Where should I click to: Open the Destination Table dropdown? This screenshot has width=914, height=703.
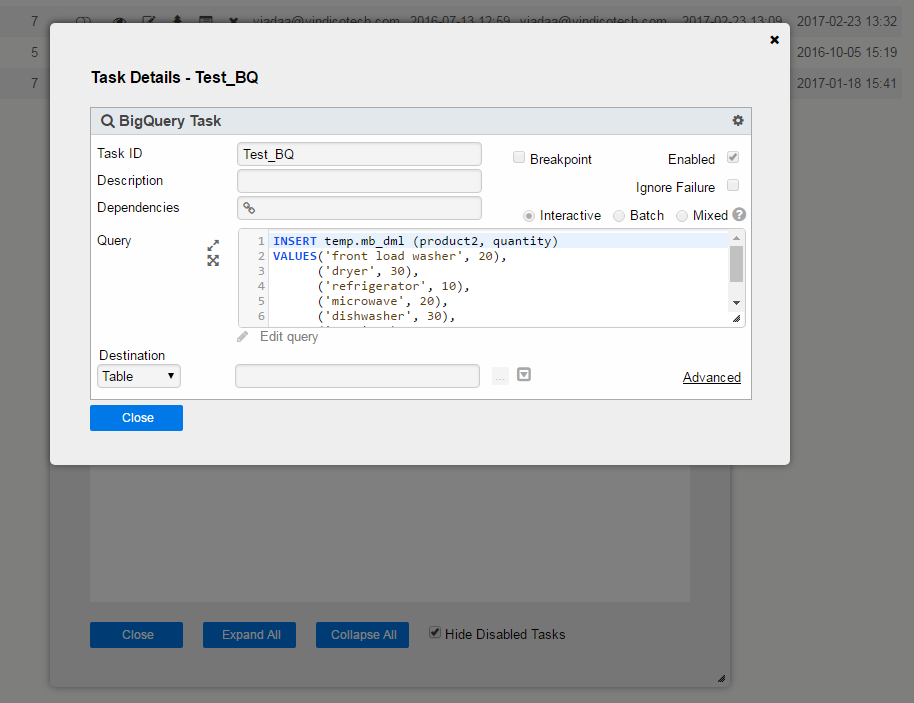coord(139,377)
